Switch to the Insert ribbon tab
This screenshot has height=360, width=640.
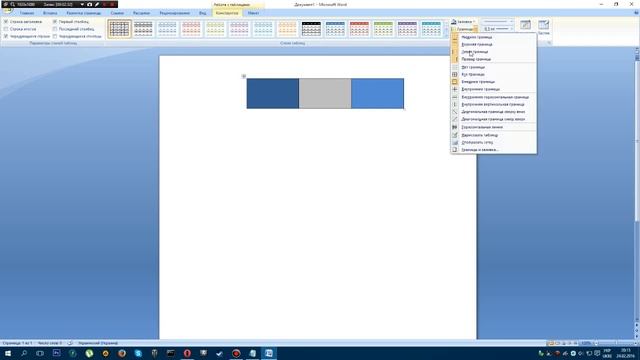pos(50,13)
